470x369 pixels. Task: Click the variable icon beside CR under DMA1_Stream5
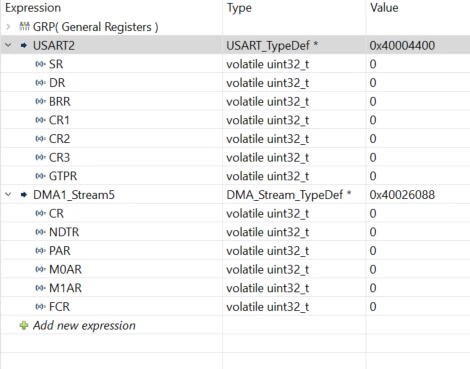coord(40,213)
